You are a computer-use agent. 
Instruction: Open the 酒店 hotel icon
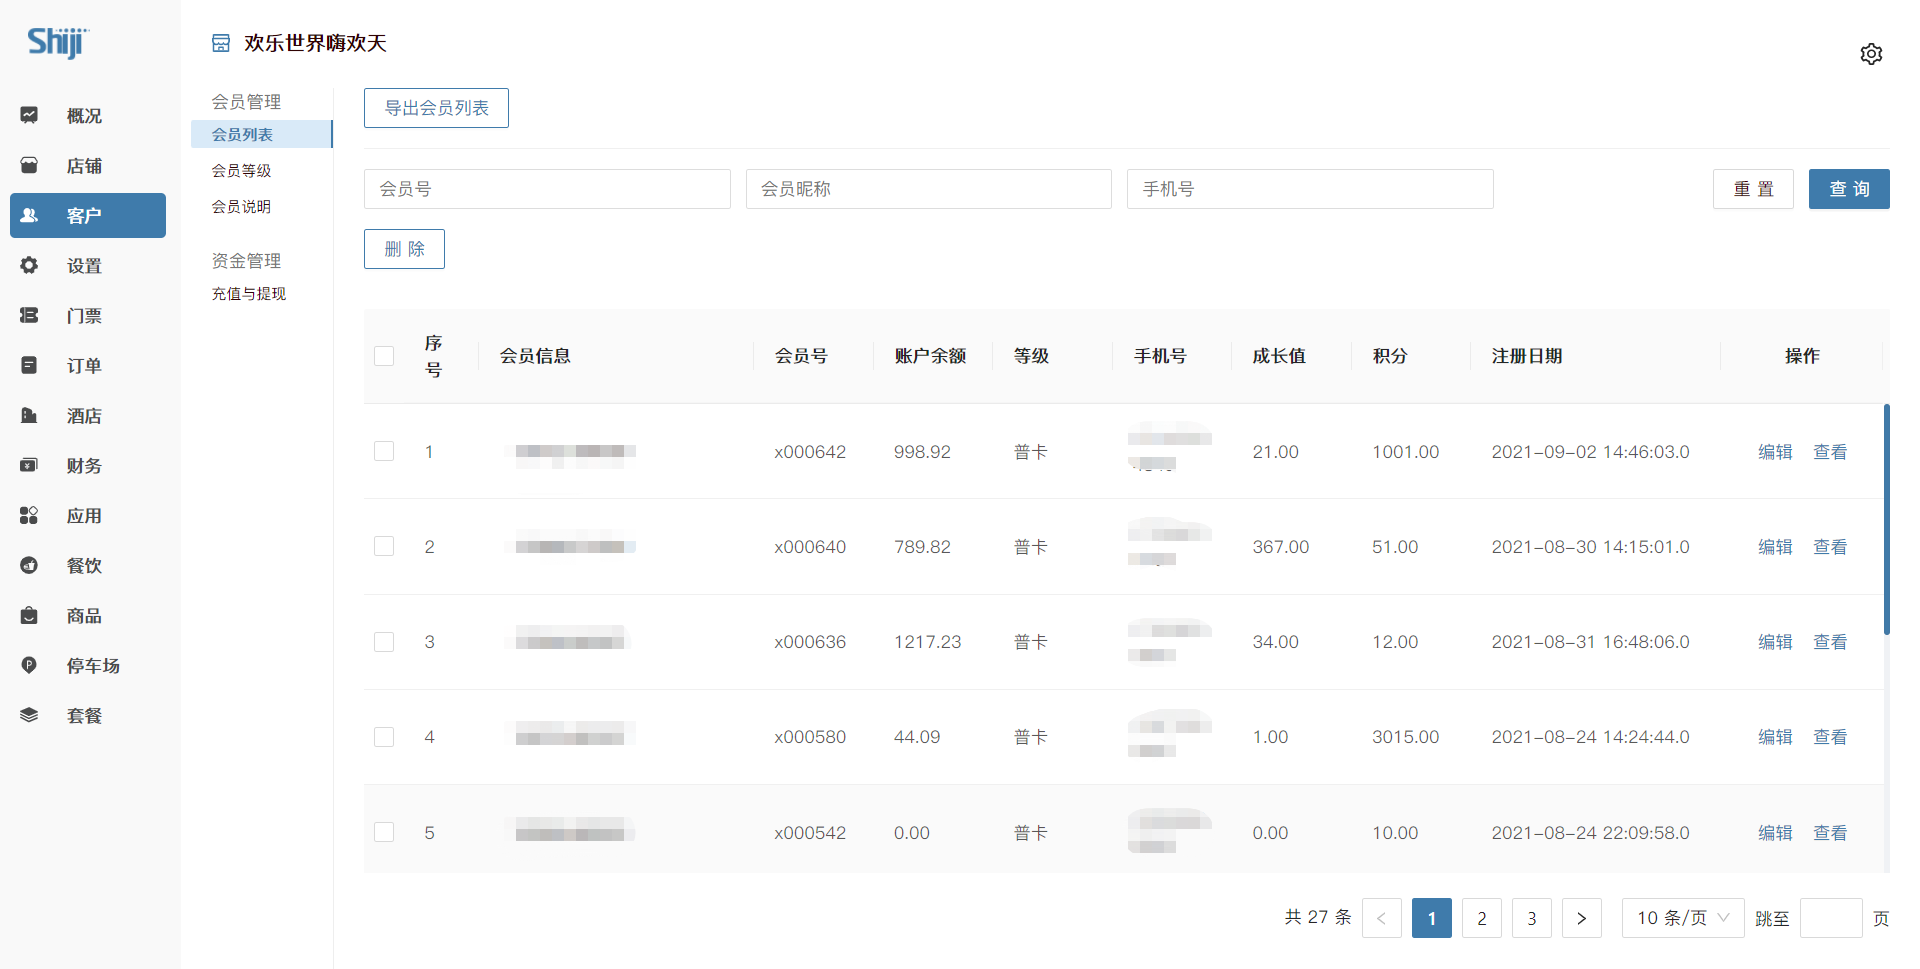[29, 415]
